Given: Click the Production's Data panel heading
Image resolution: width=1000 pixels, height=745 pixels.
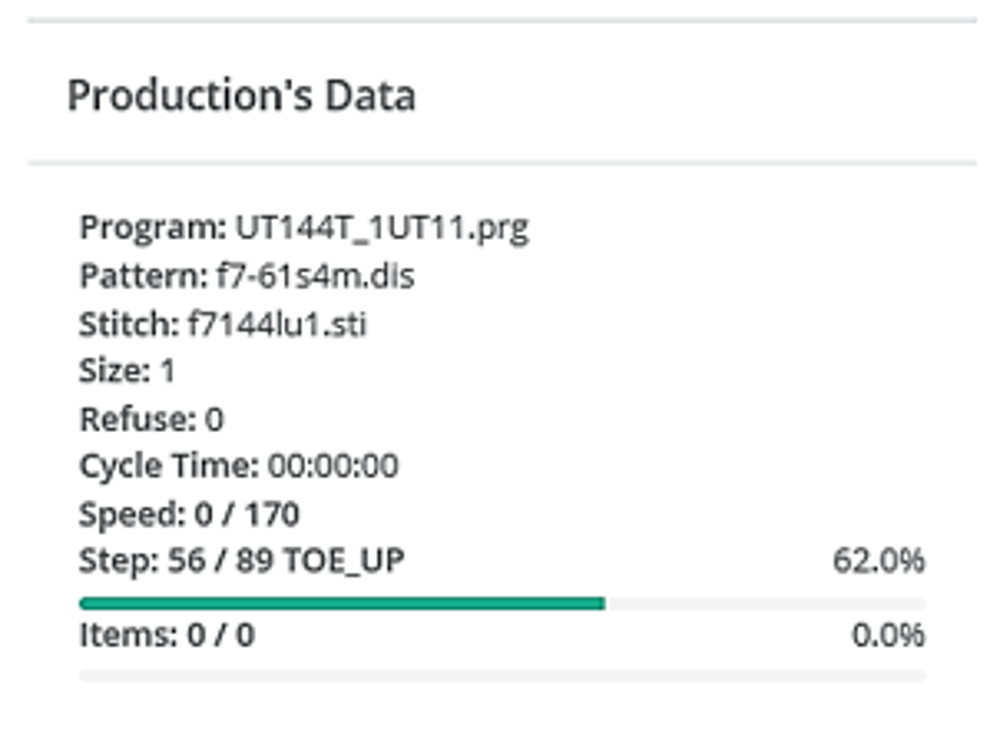Looking at the screenshot, I should pos(241,96).
